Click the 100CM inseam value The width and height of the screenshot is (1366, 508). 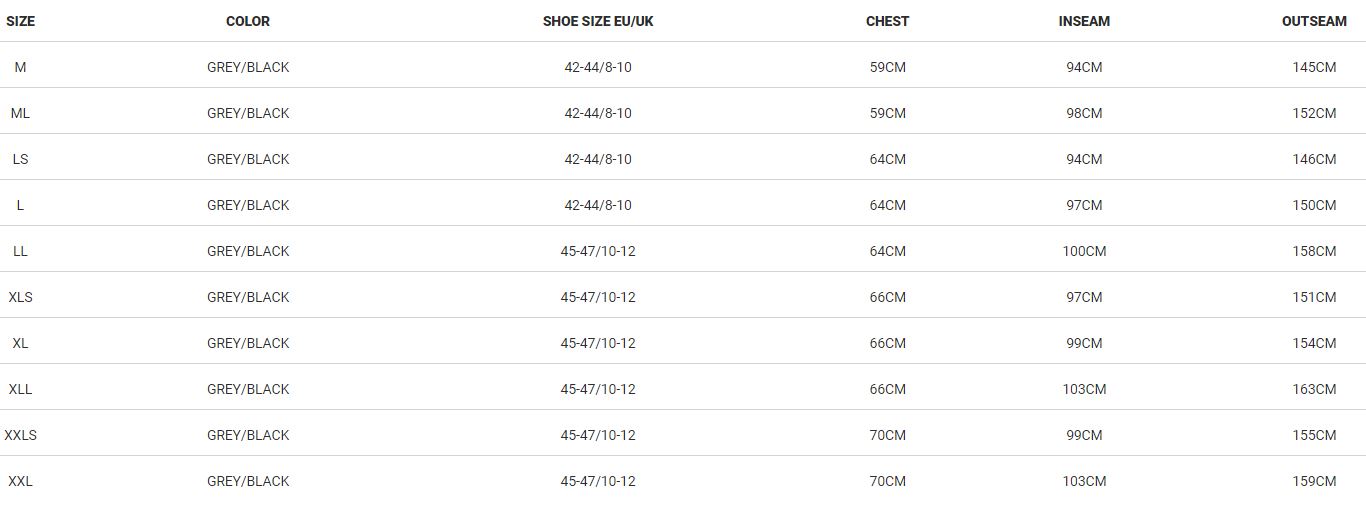pyautogui.click(x=1084, y=251)
